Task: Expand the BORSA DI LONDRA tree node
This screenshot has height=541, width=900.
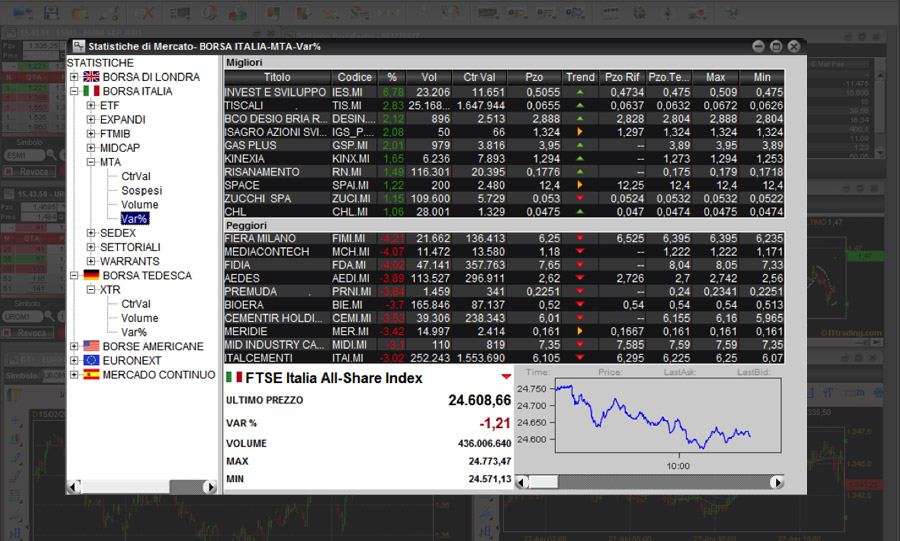Action: (74, 77)
